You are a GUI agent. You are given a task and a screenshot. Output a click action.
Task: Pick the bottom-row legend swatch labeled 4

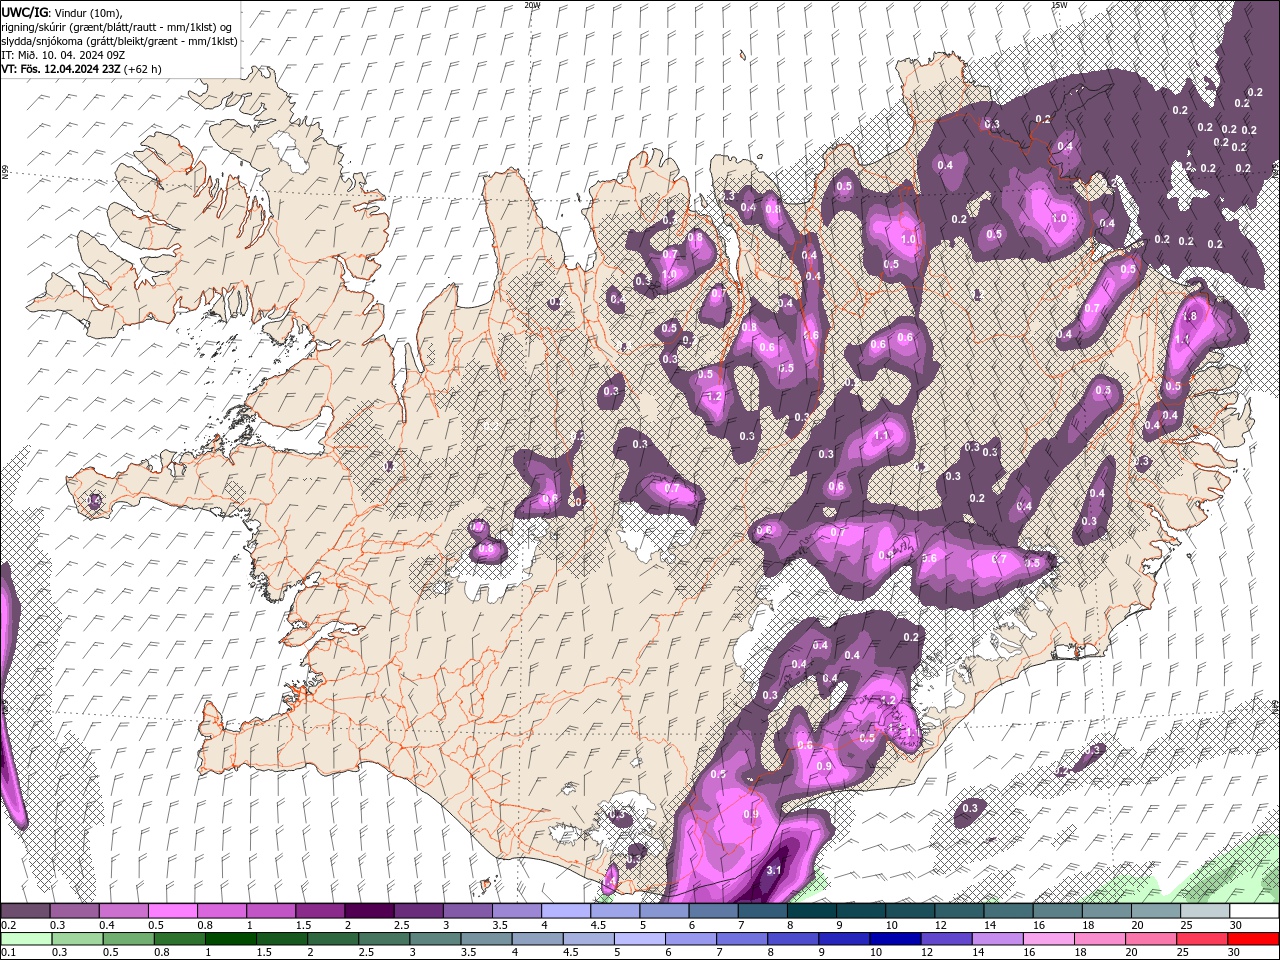537,939
